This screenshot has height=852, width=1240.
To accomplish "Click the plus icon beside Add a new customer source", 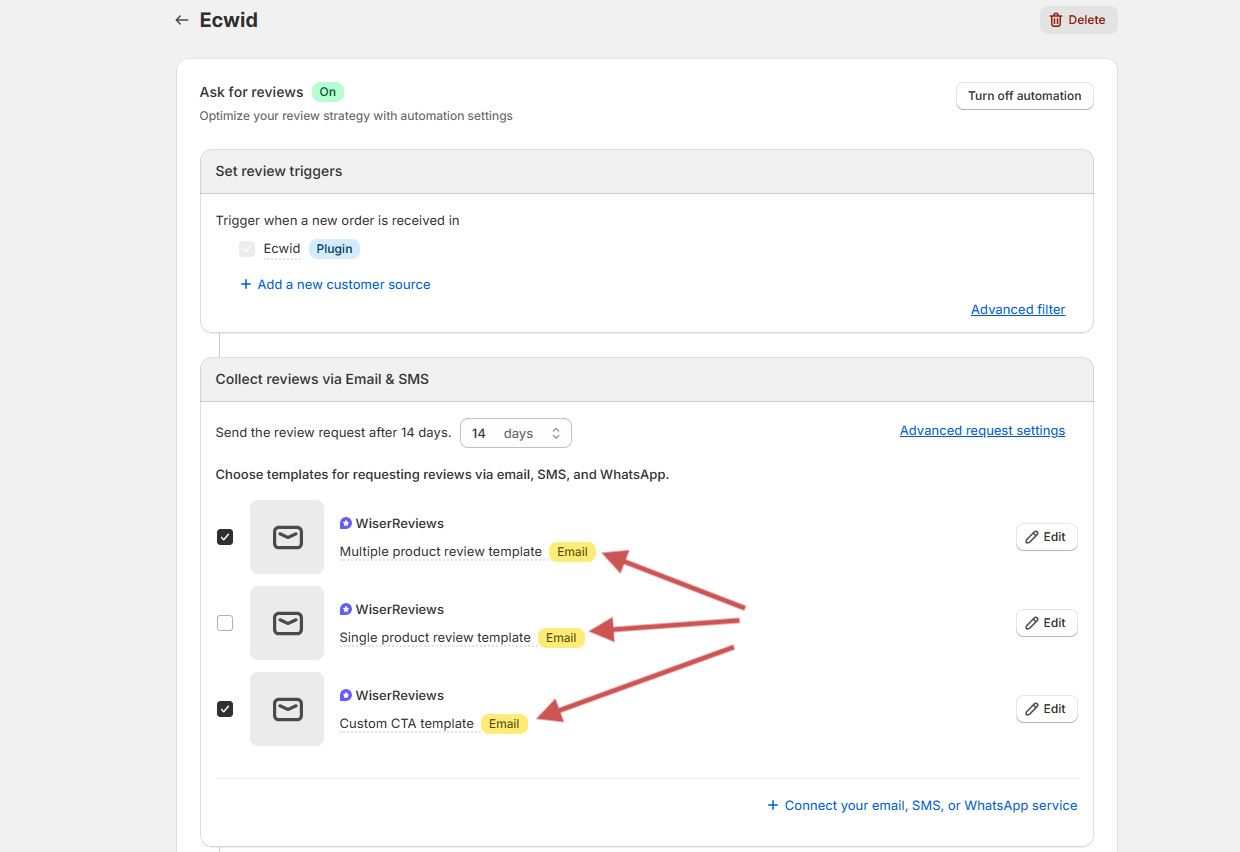I will point(246,285).
